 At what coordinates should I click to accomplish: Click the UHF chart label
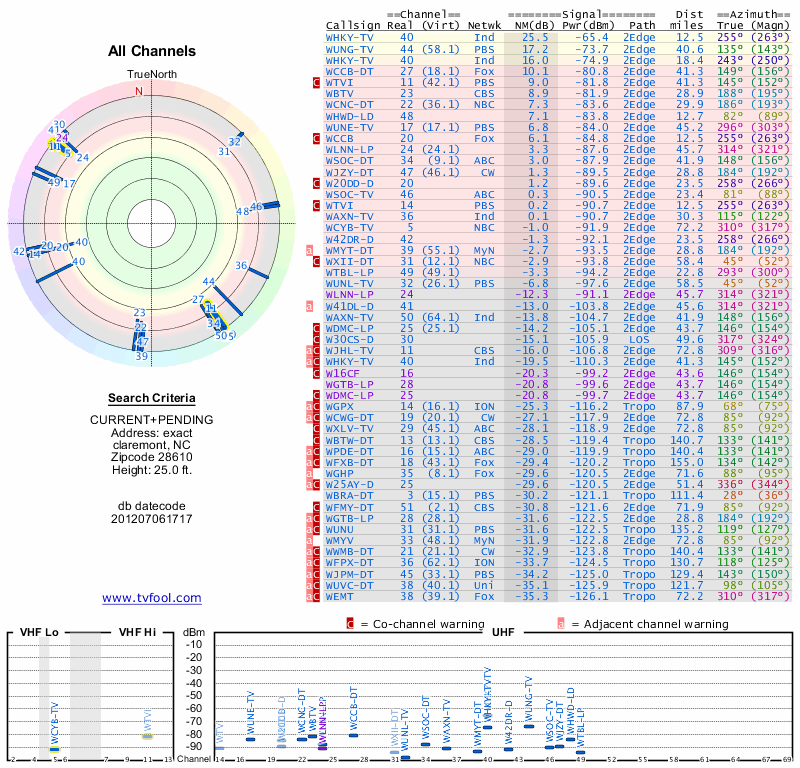pyautogui.click(x=503, y=633)
